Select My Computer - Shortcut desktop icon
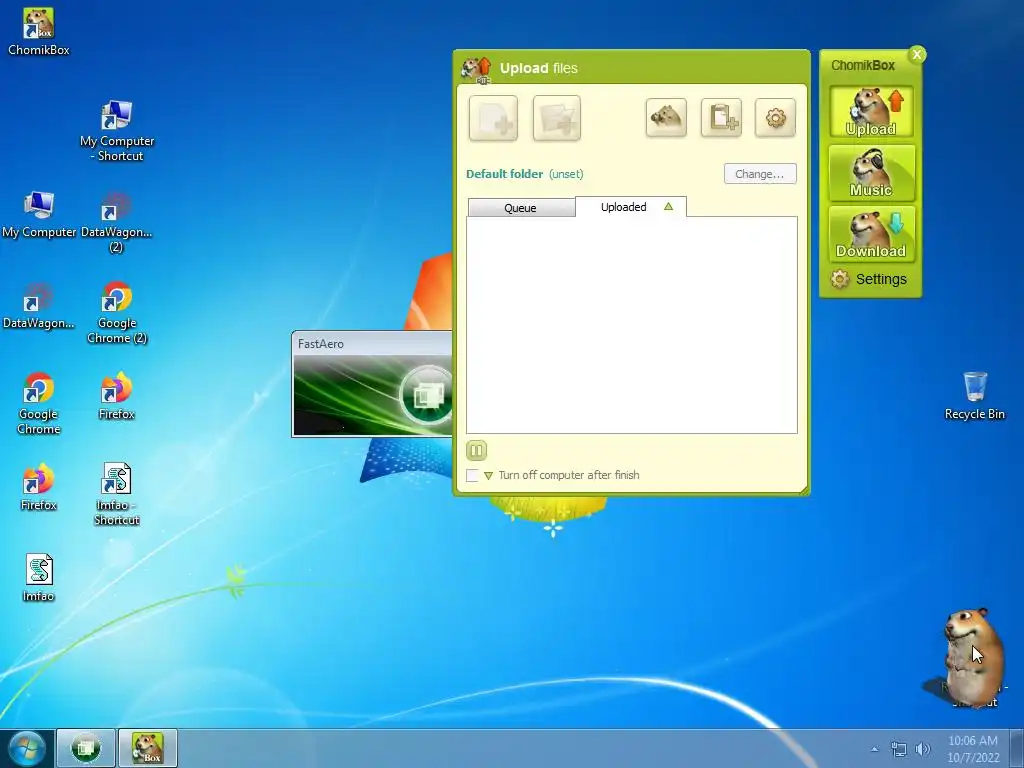Viewport: 1024px width, 768px height. [x=118, y=131]
